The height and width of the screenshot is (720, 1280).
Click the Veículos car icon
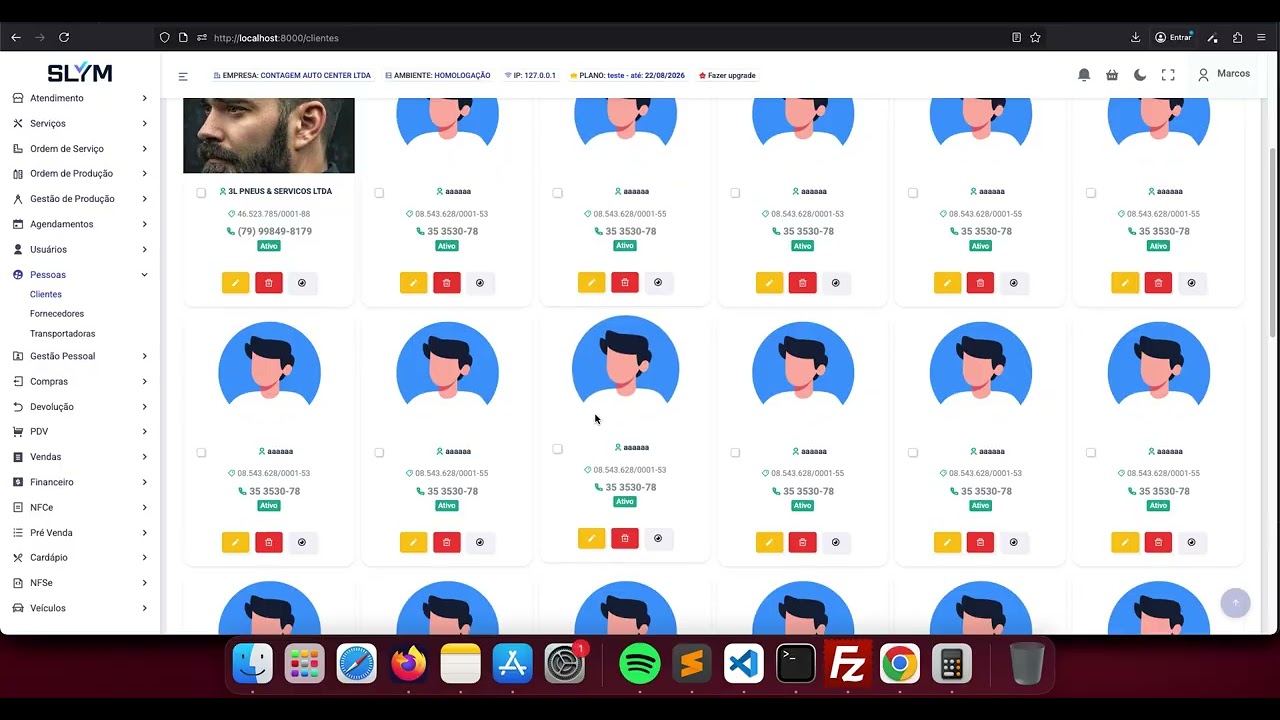click(x=18, y=608)
